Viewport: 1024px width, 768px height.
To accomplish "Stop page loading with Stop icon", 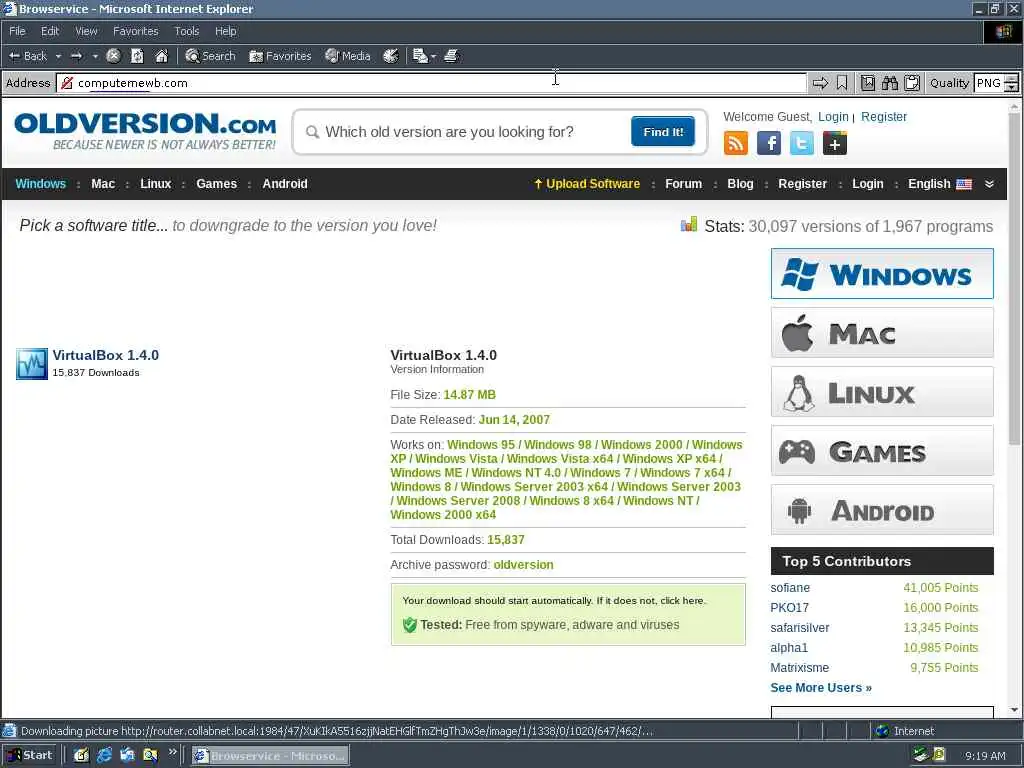I will (x=114, y=56).
